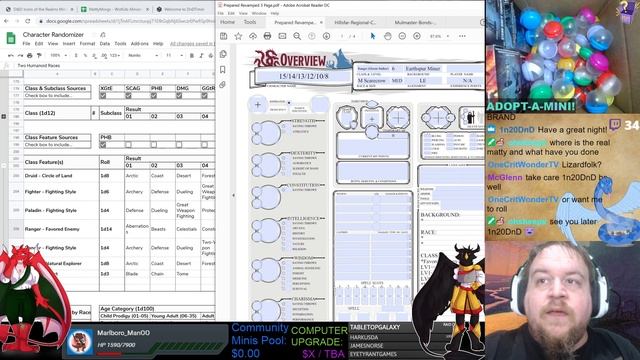
Task: Click the Chrome address bar
Action: (x=127, y=21)
